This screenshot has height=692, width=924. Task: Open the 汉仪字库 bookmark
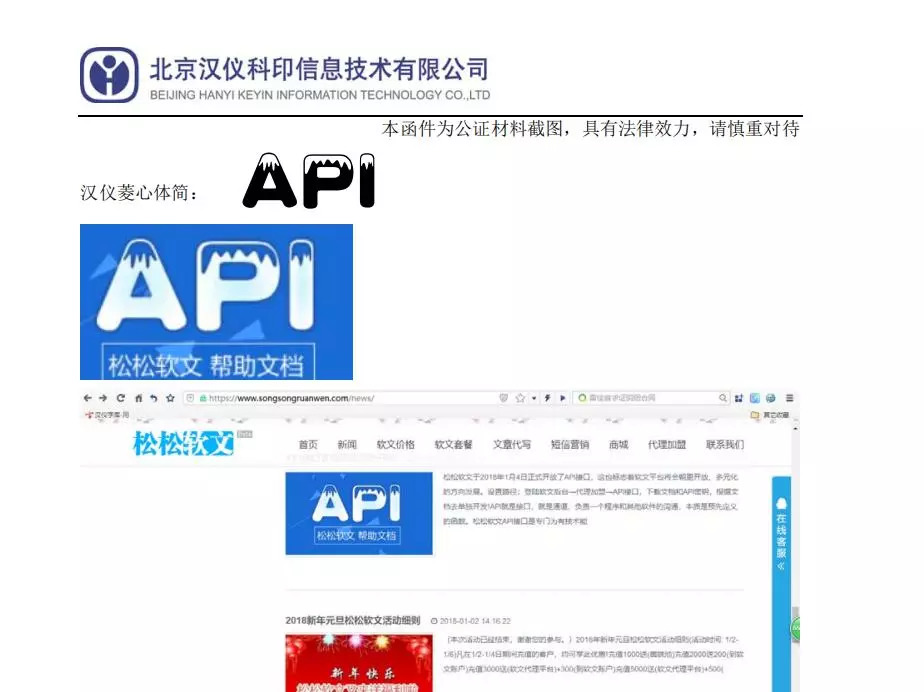click(107, 415)
